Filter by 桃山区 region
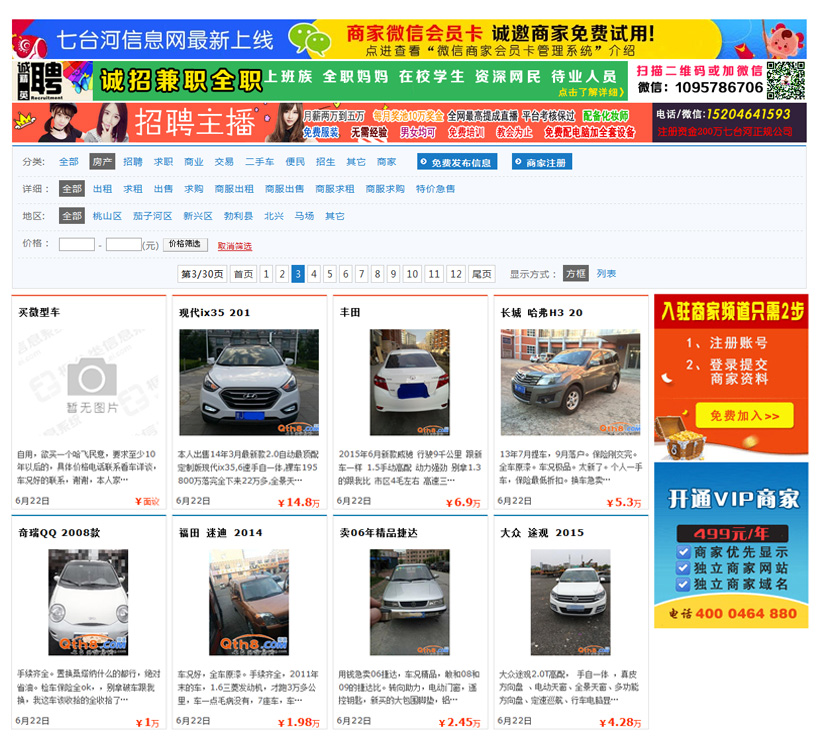The height and width of the screenshot is (750, 820). coord(107,216)
